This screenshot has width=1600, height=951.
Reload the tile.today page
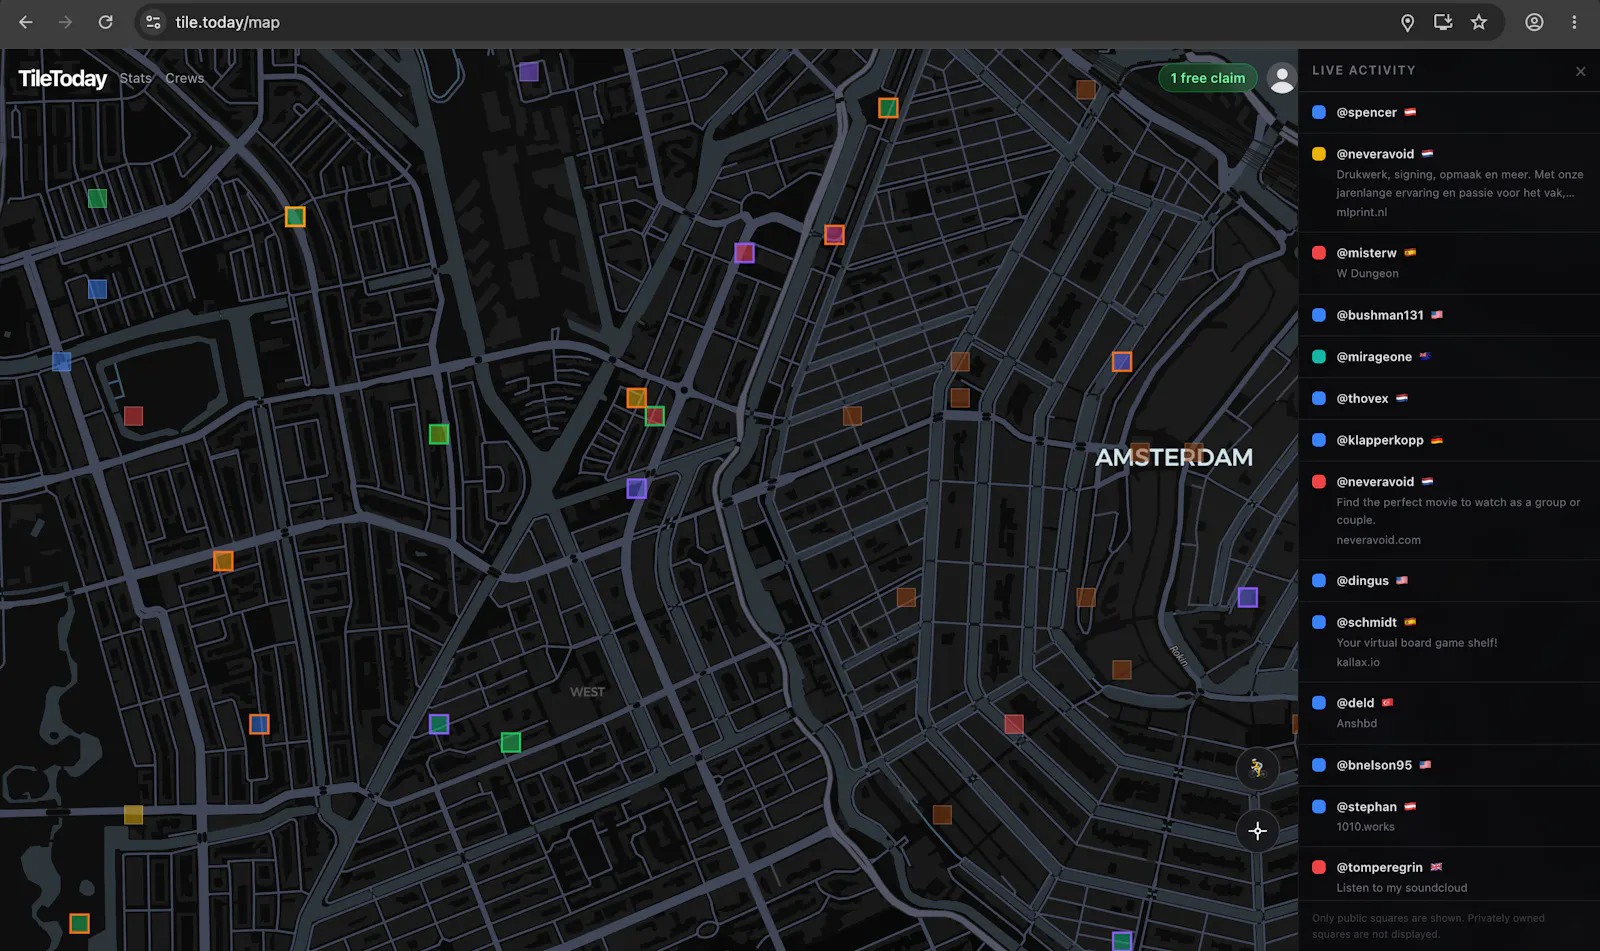pos(105,22)
